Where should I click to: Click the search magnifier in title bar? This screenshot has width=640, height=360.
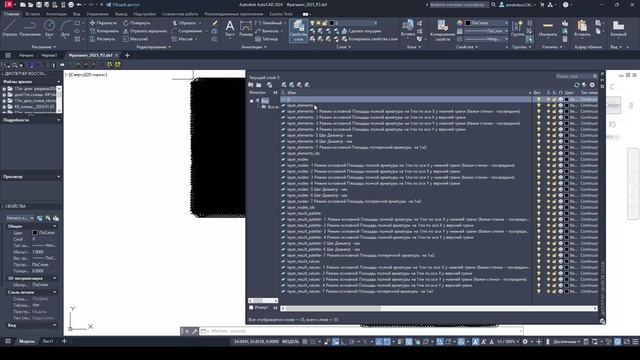click(x=493, y=4)
